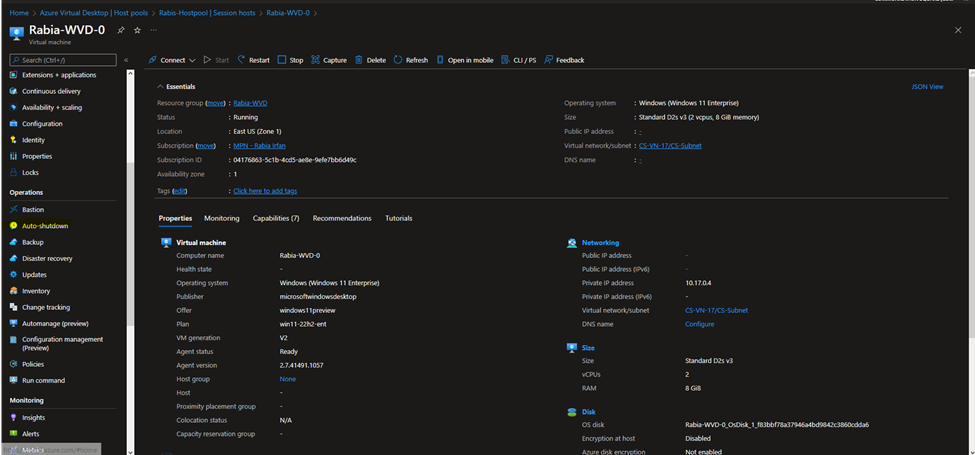Image resolution: width=975 pixels, height=455 pixels.
Task: Open the Identity blade
Action: pos(34,140)
